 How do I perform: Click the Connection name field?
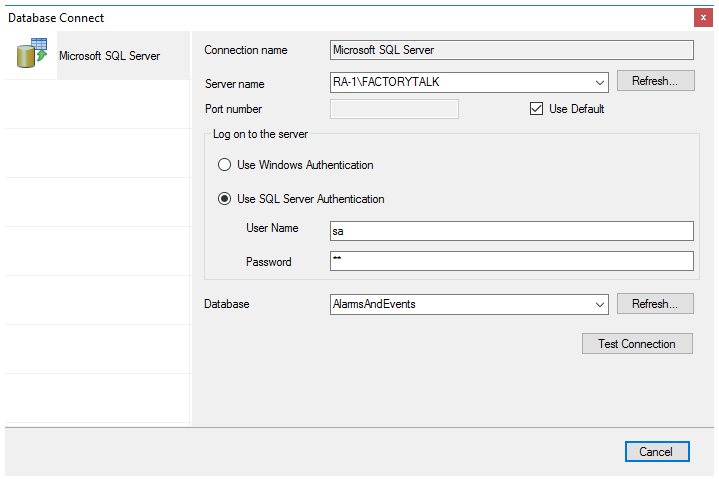(511, 50)
